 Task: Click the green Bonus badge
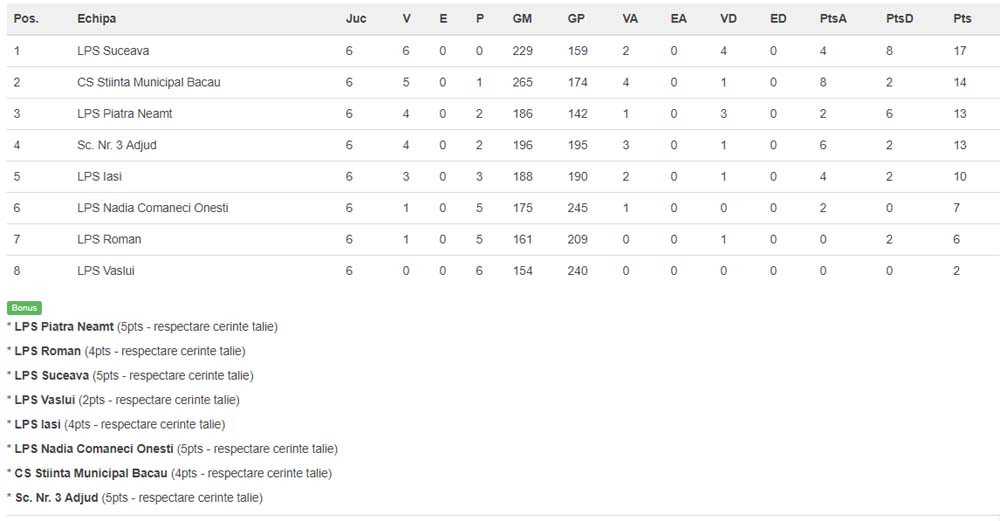(24, 308)
